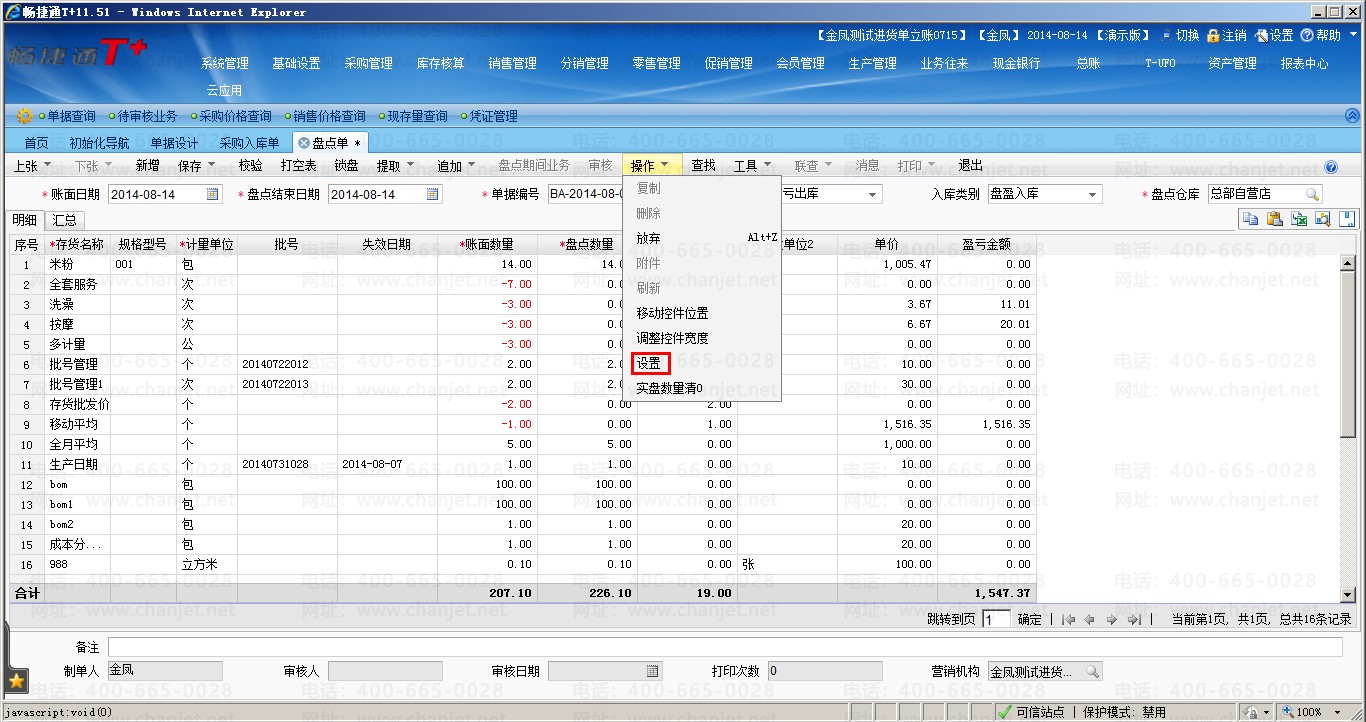Click the magnifier icon in 盘点仓库 field
This screenshot has height=722, width=1366.
coord(1311,194)
